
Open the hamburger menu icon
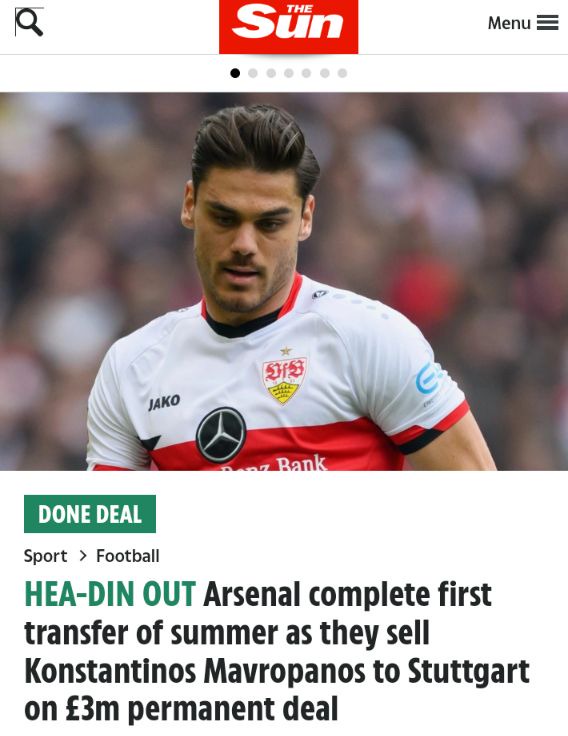pyautogui.click(x=547, y=23)
